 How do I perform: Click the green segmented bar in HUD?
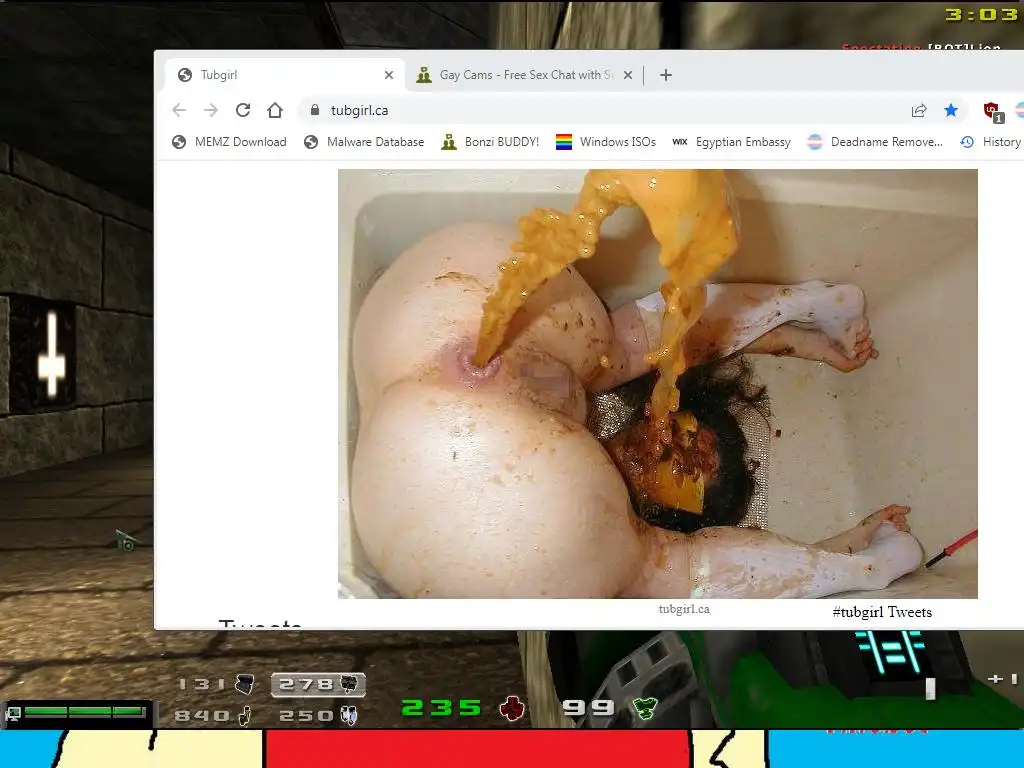(84, 712)
